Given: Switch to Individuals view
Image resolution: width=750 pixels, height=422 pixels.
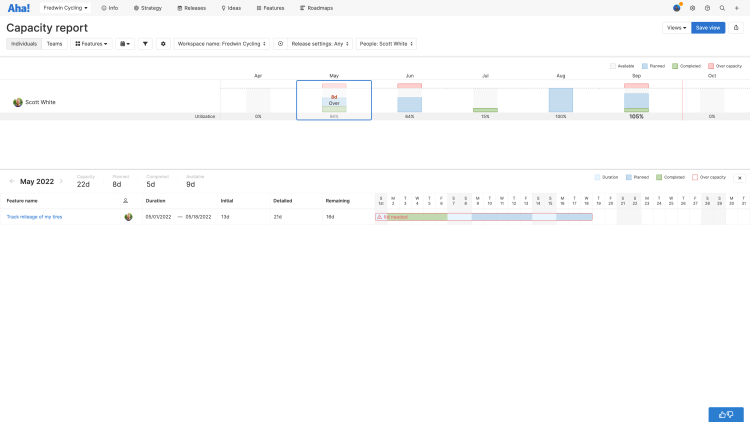Looking at the screenshot, I should point(24,44).
